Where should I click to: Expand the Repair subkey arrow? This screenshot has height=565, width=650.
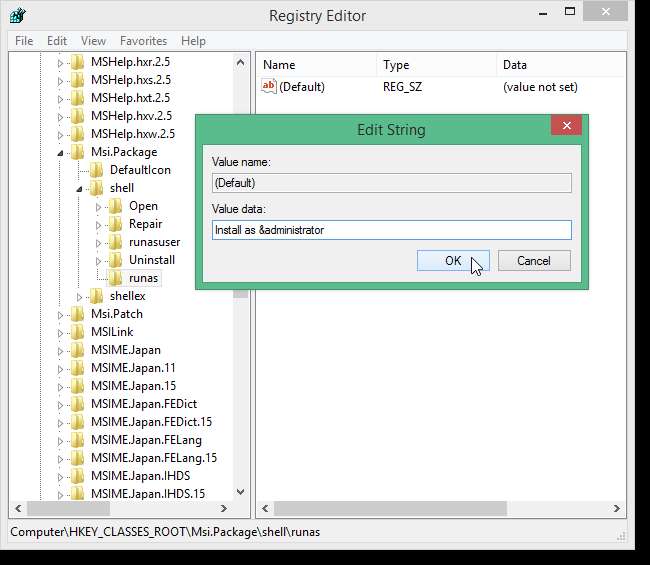coord(98,225)
